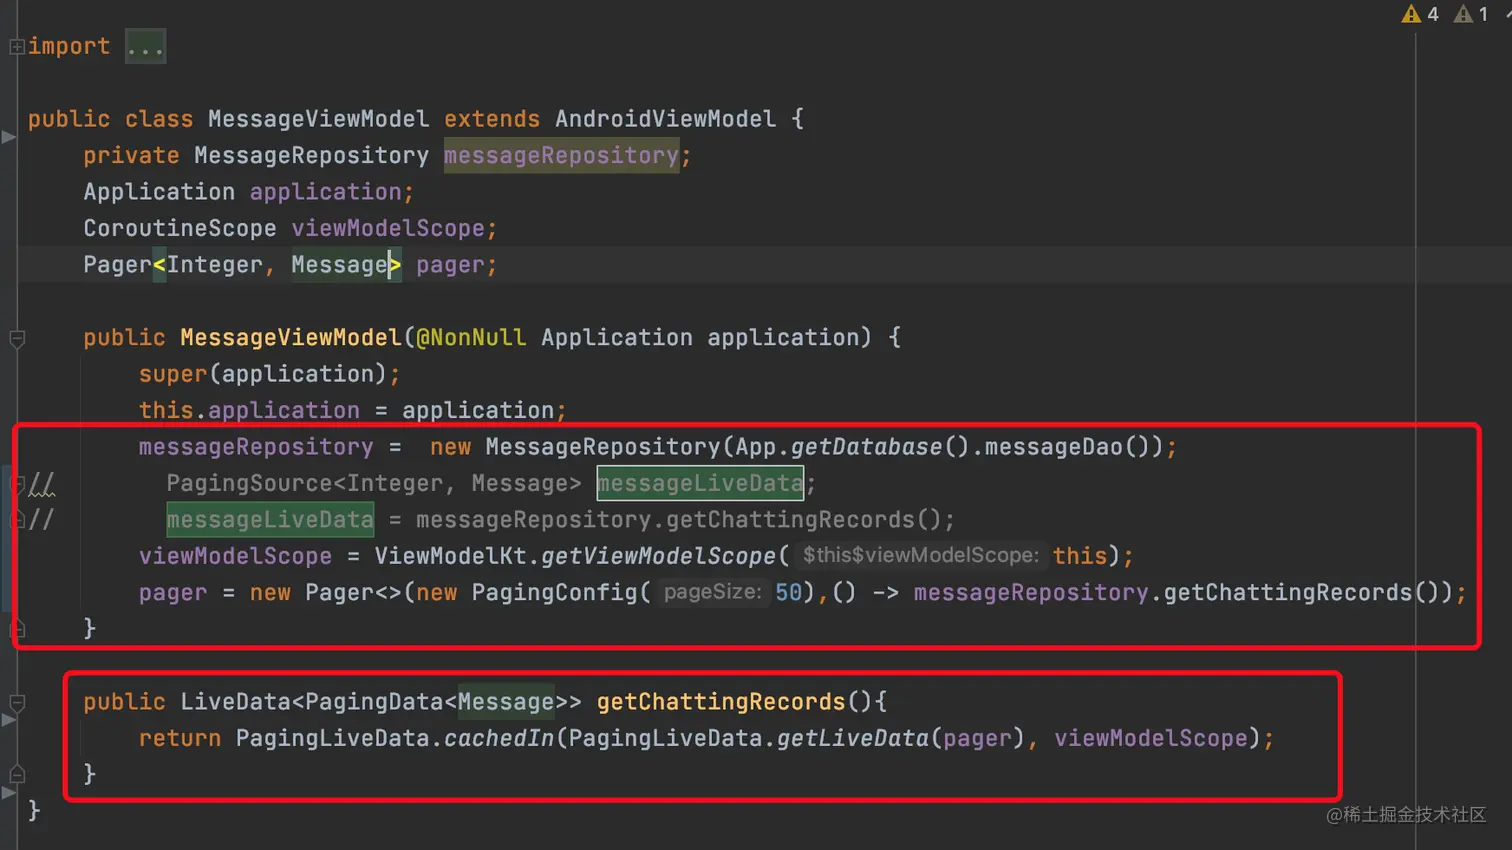1512x850 pixels.
Task: Click the 'class' keyword
Action: [159, 119]
